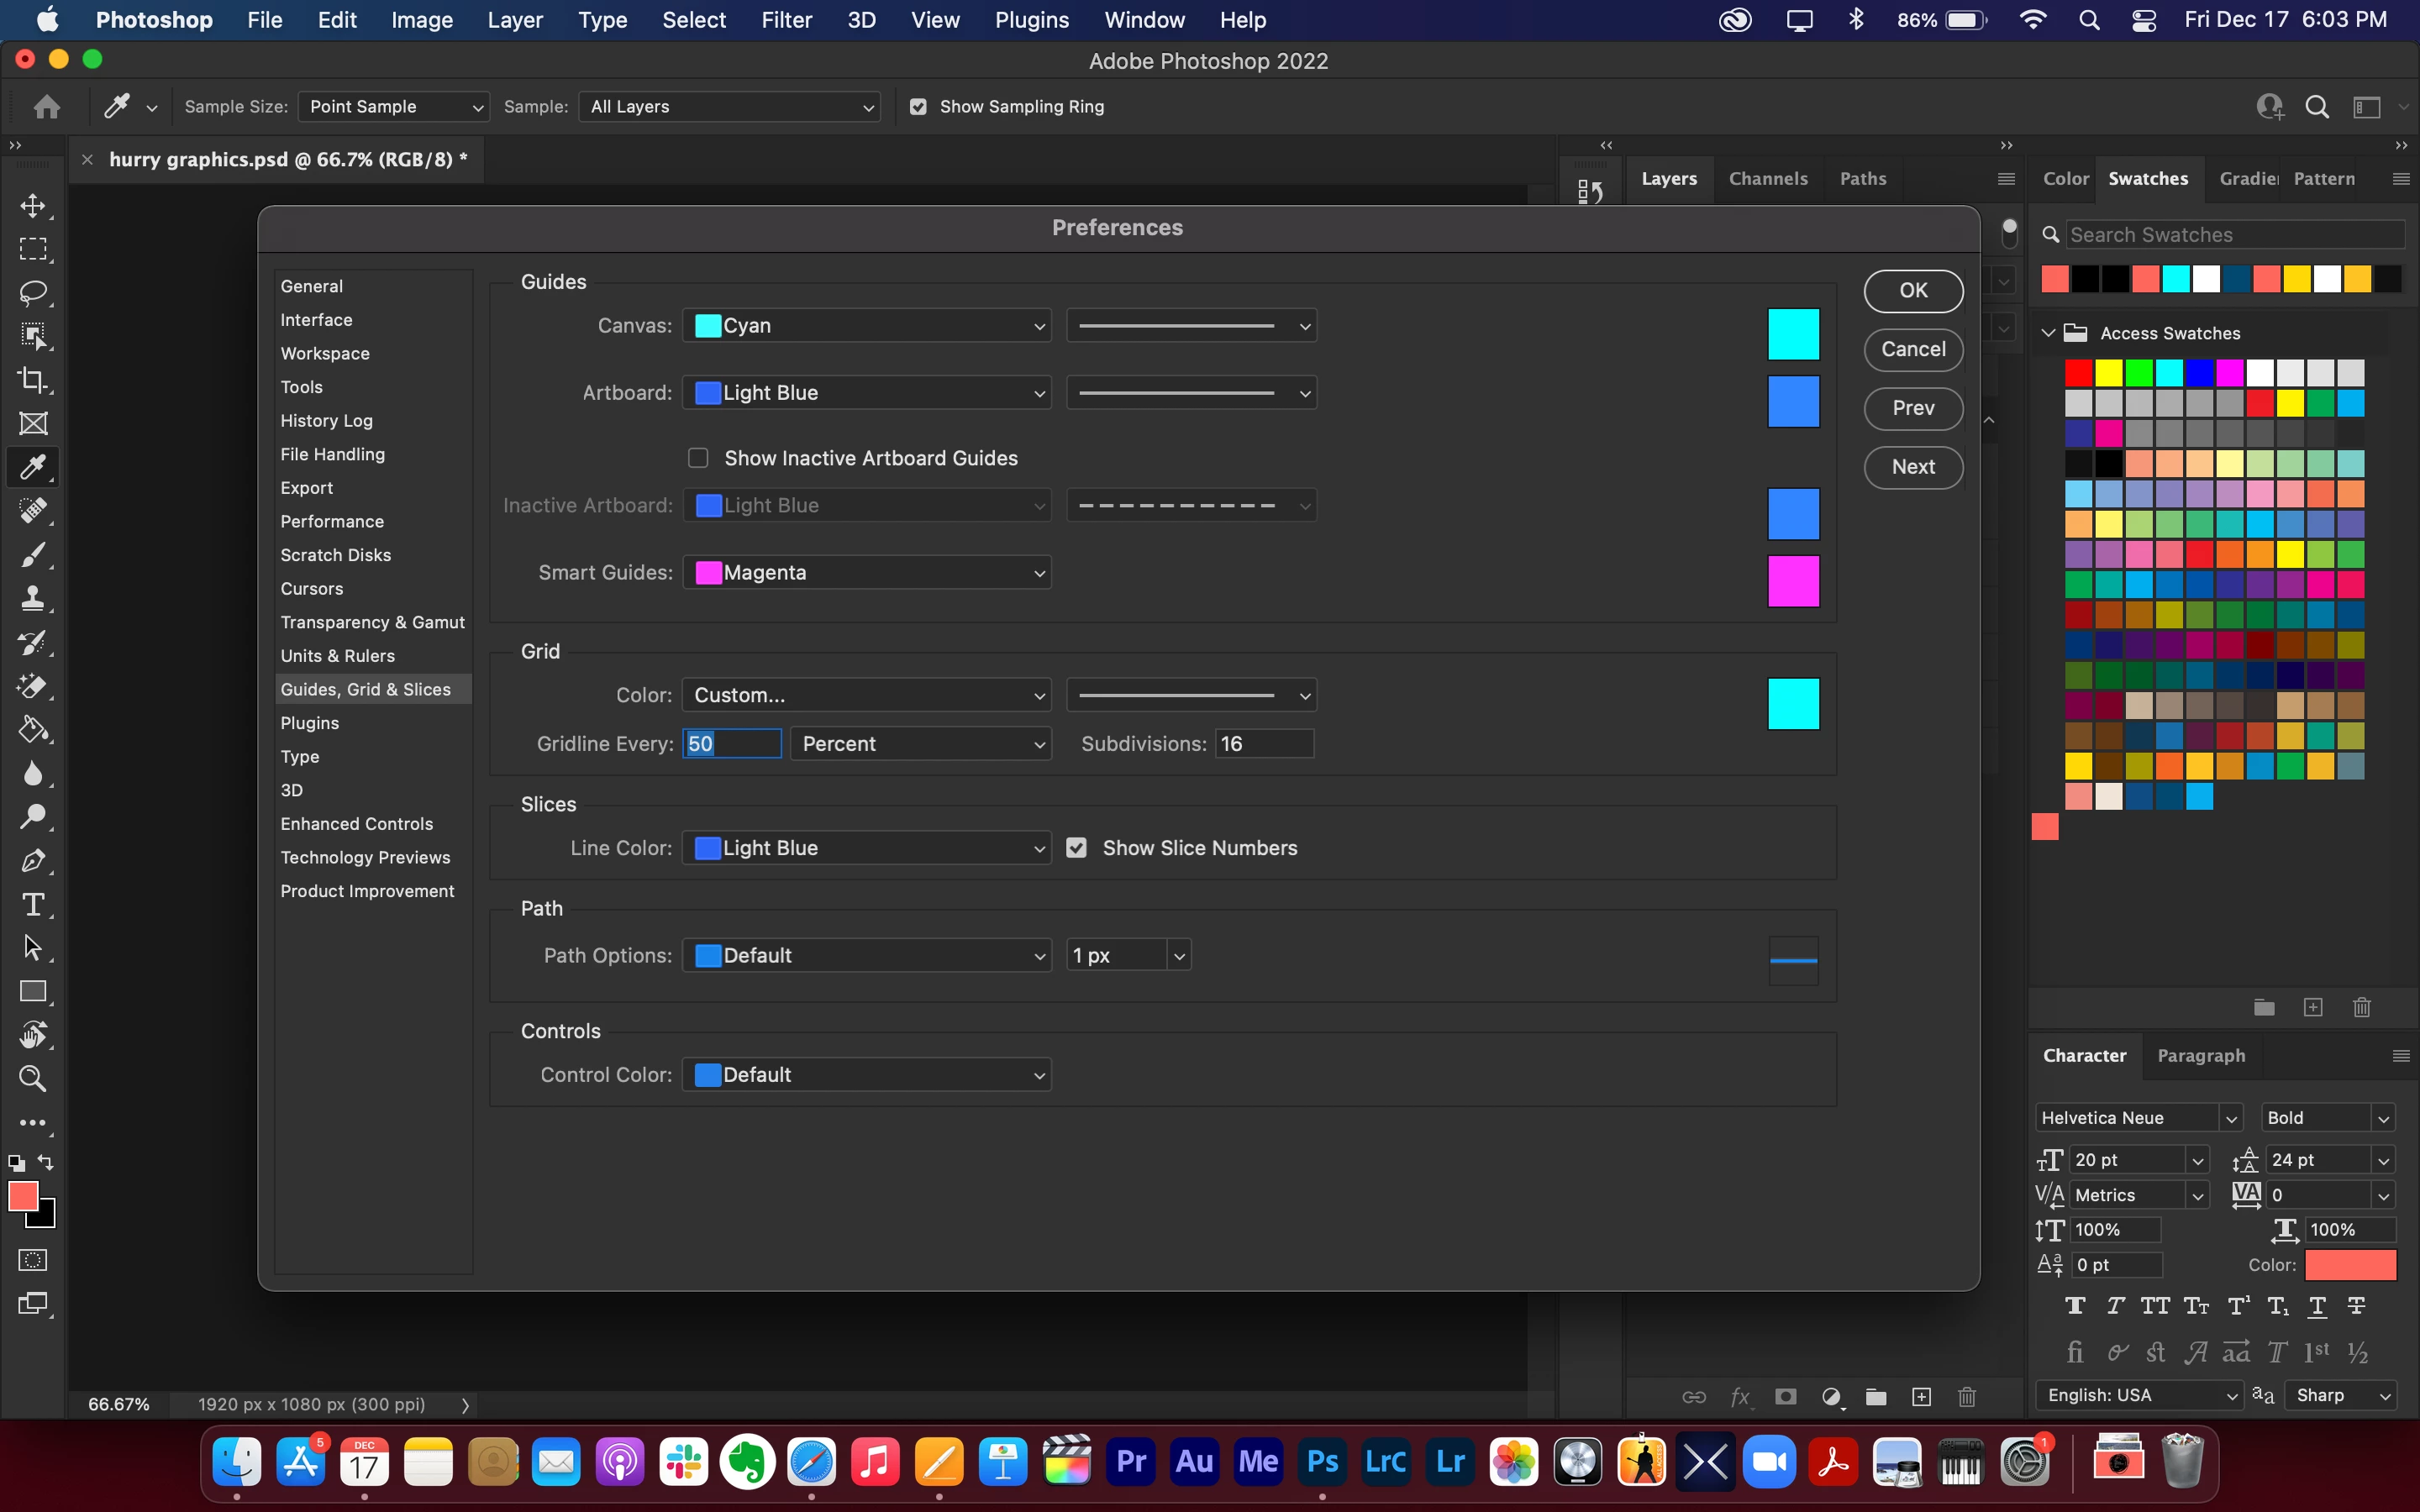Screen dimensions: 2420x1512
Task: Select the Zoom tool in toolbar
Action: click(33, 1079)
